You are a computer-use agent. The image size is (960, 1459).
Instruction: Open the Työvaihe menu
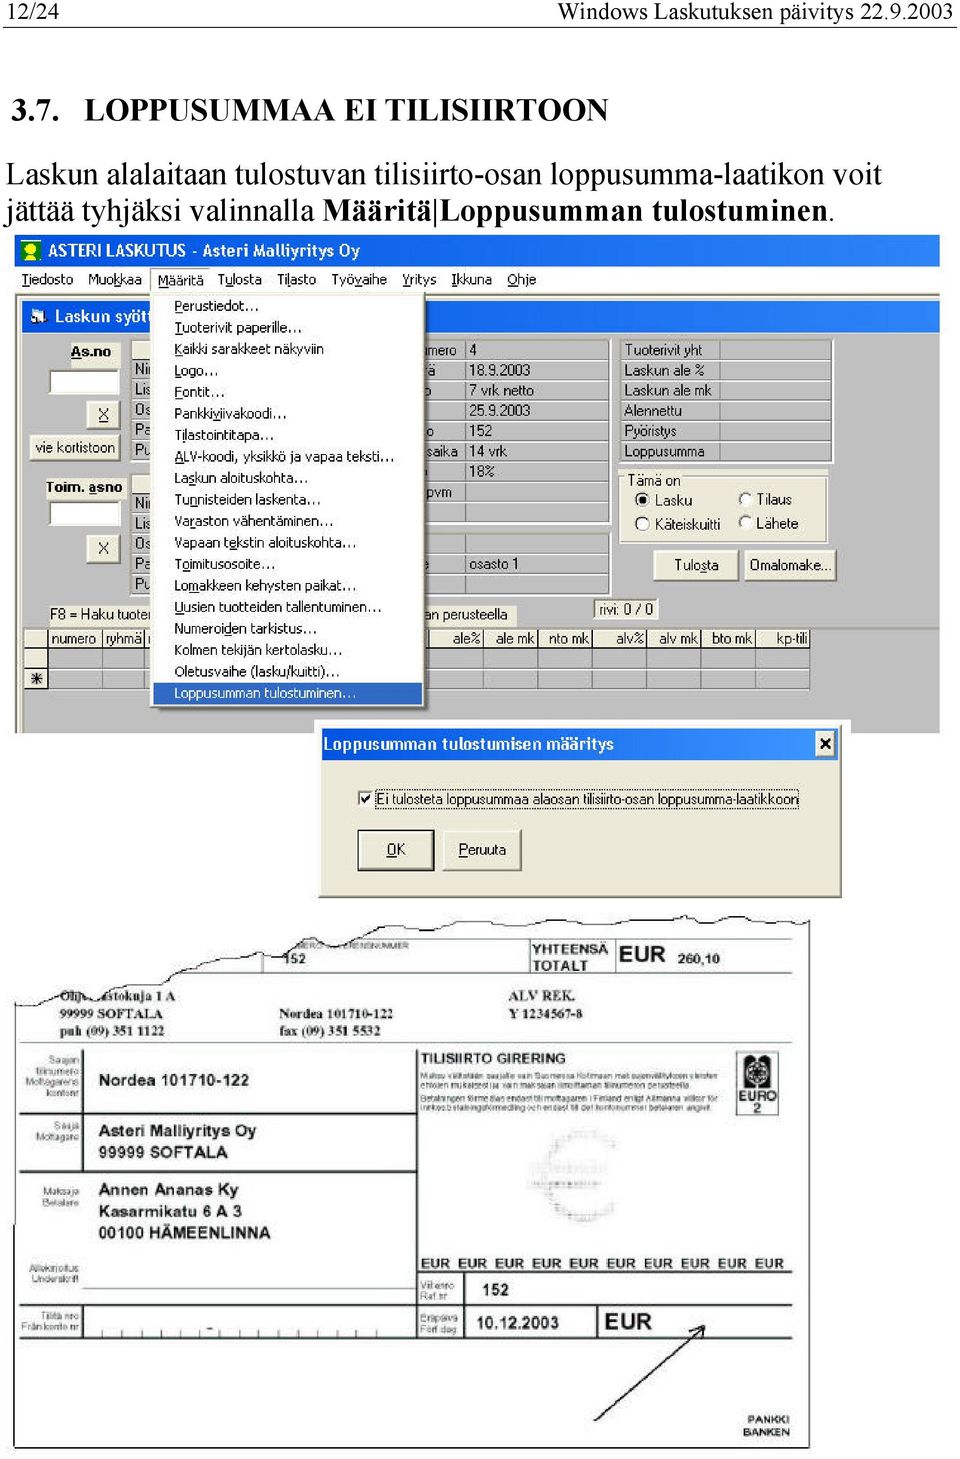[359, 280]
